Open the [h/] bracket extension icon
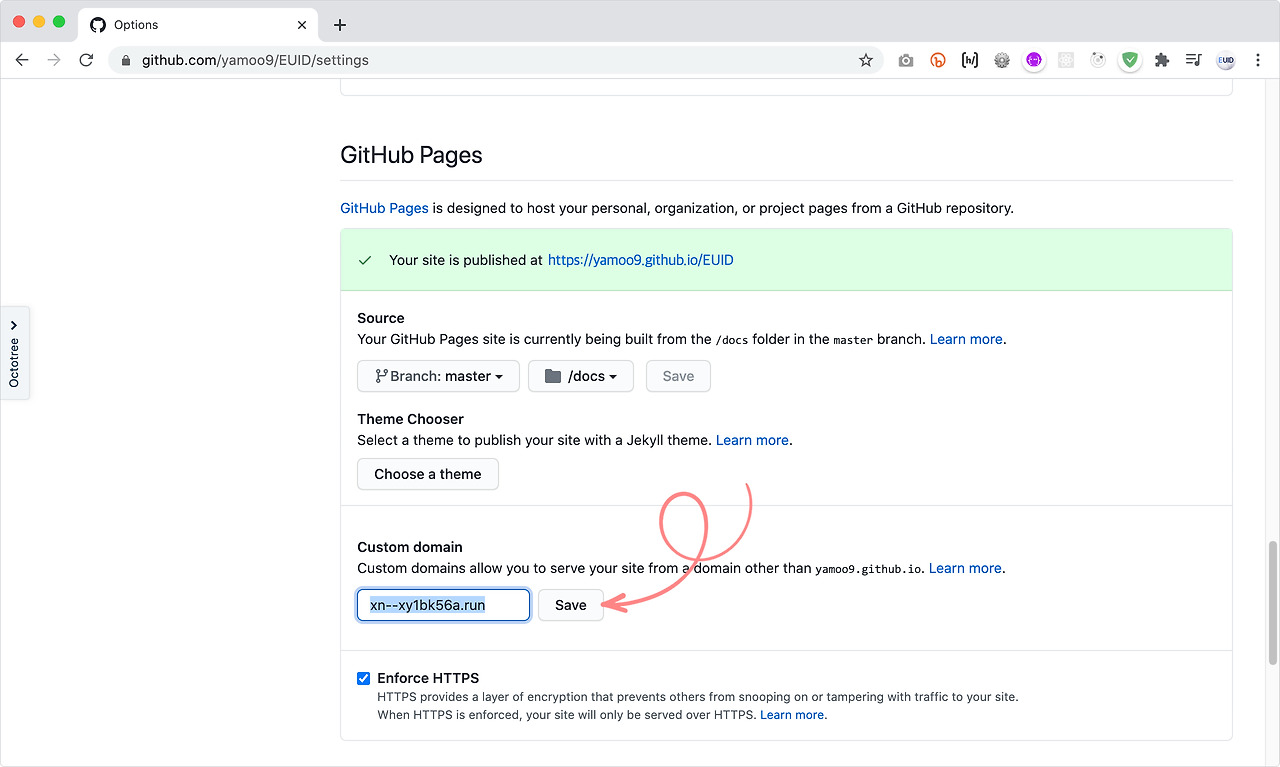Viewport: 1280px width, 767px height. (970, 60)
